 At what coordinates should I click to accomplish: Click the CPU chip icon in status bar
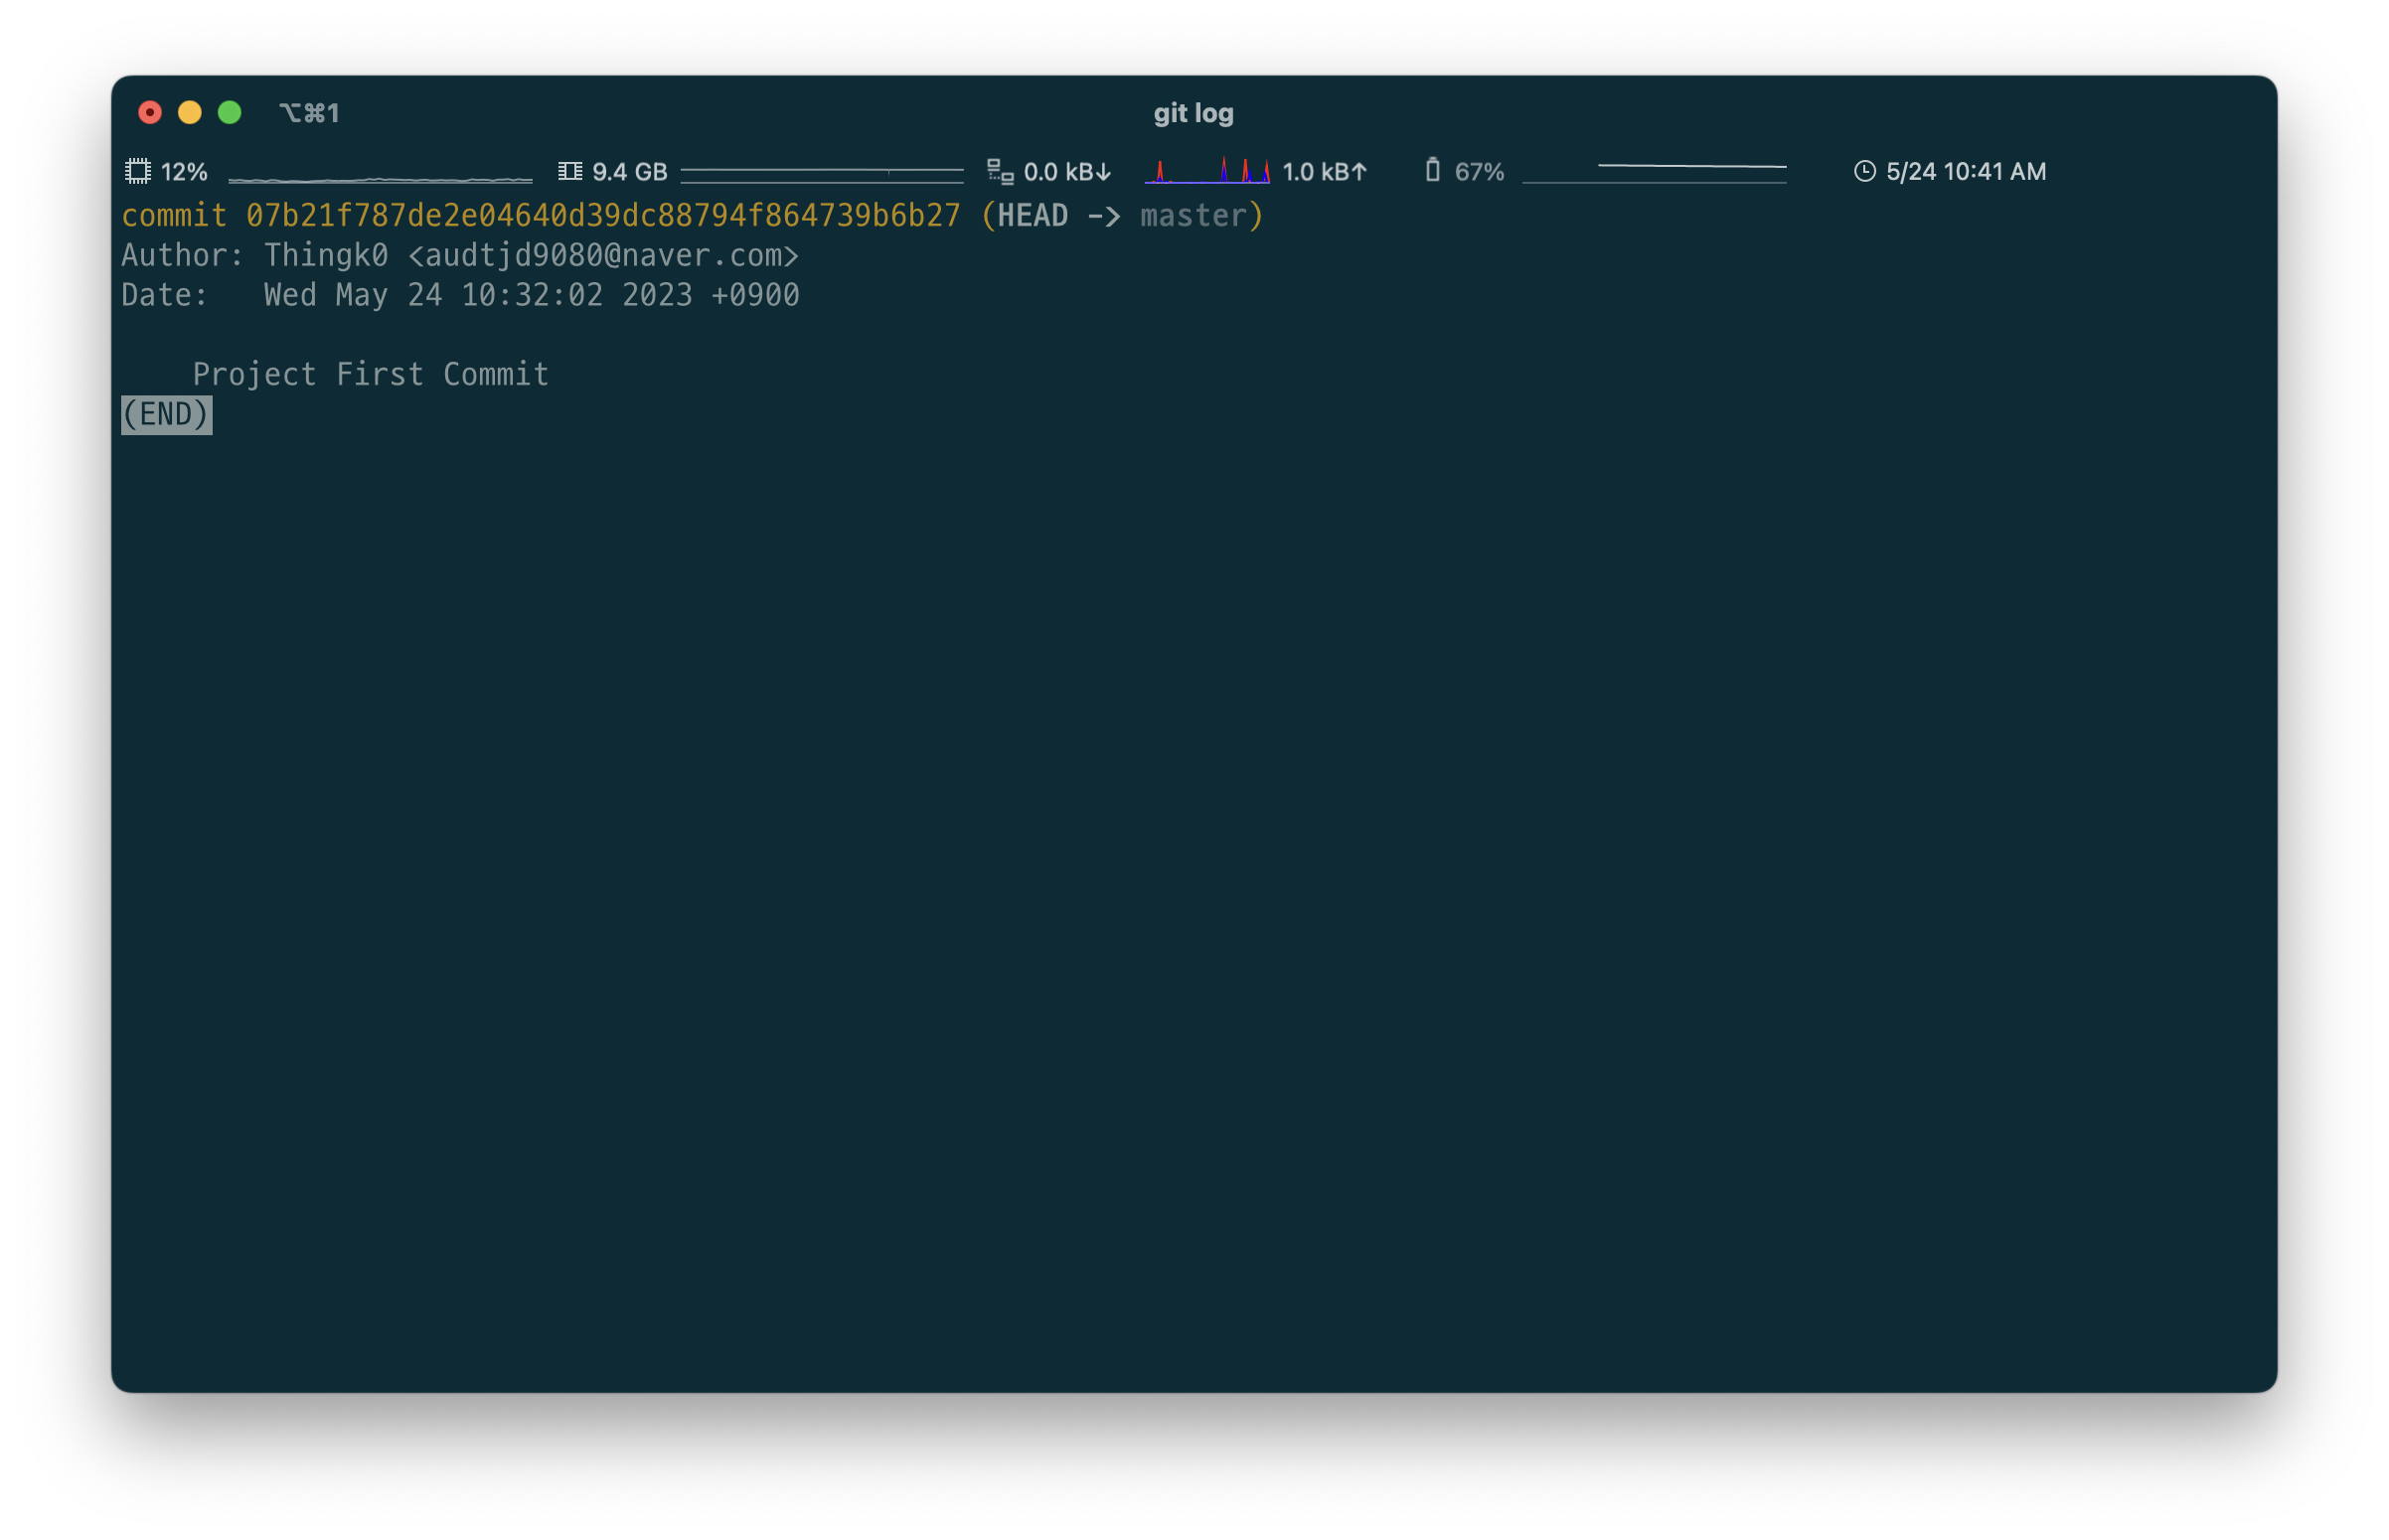coord(138,171)
